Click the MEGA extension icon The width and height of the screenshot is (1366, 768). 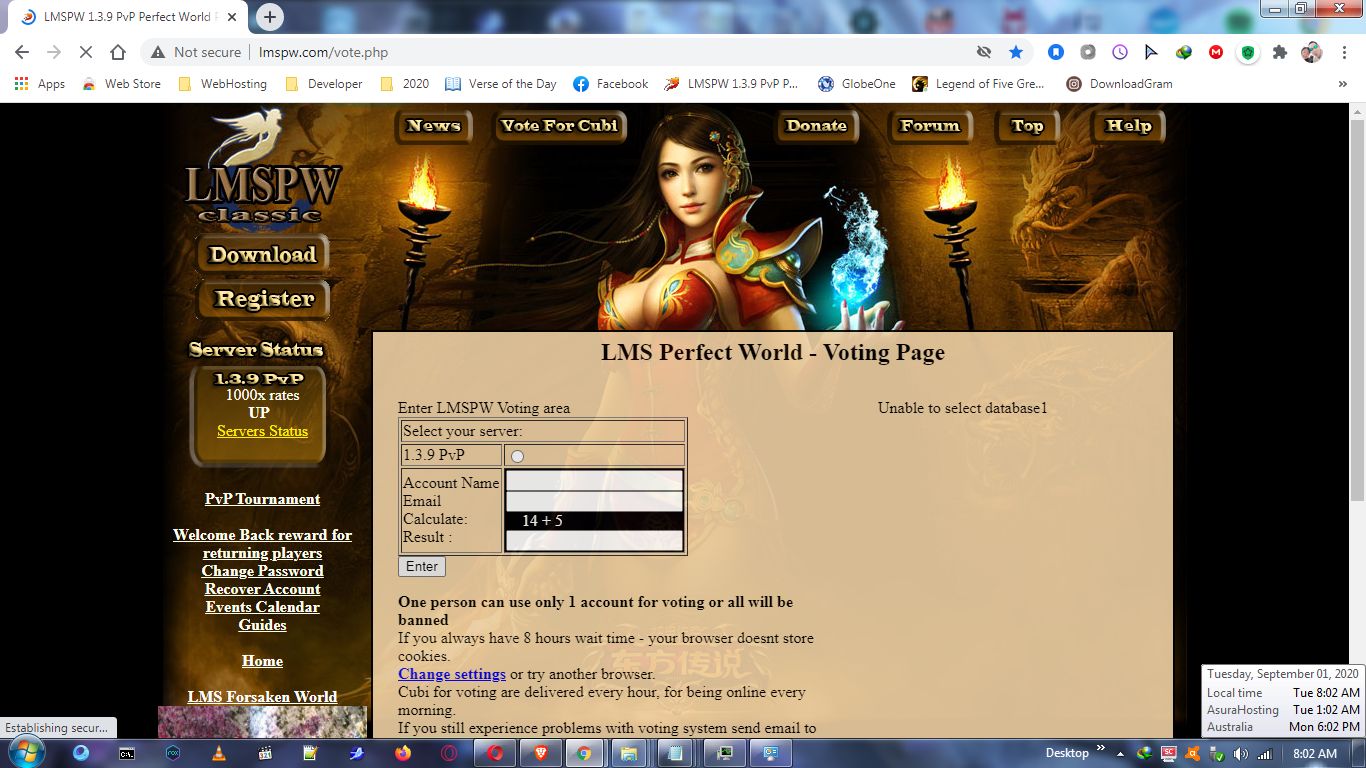1216,52
